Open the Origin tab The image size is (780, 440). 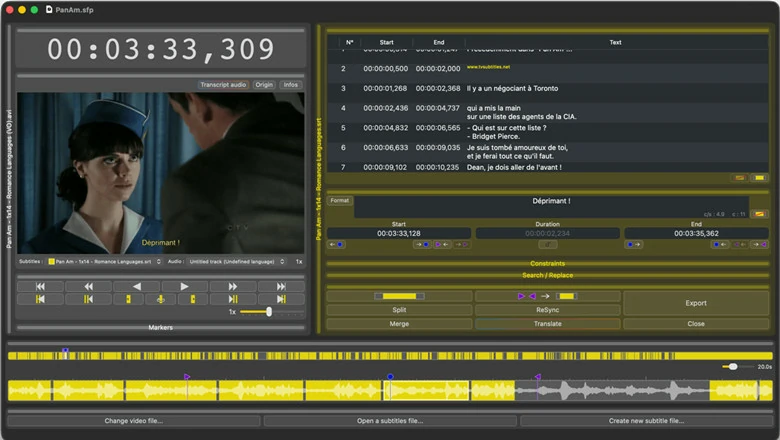(264, 85)
